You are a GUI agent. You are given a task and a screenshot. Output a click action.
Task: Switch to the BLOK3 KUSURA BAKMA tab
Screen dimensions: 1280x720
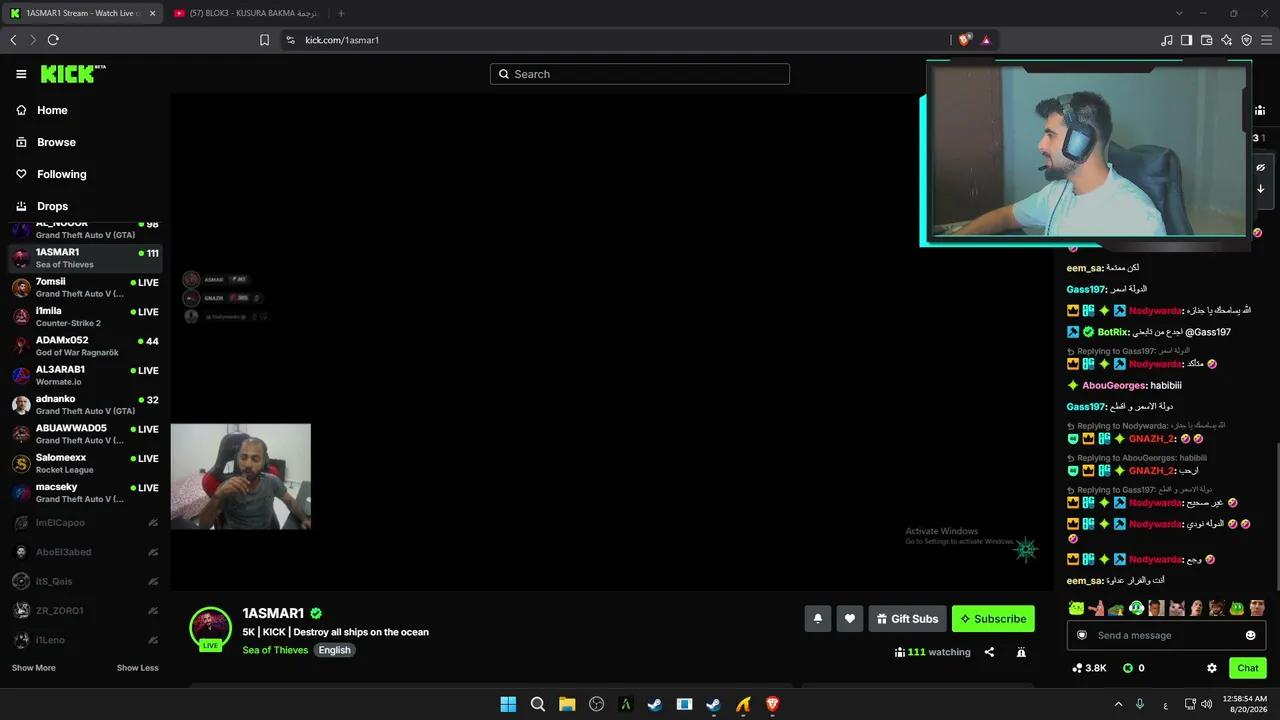(x=246, y=13)
